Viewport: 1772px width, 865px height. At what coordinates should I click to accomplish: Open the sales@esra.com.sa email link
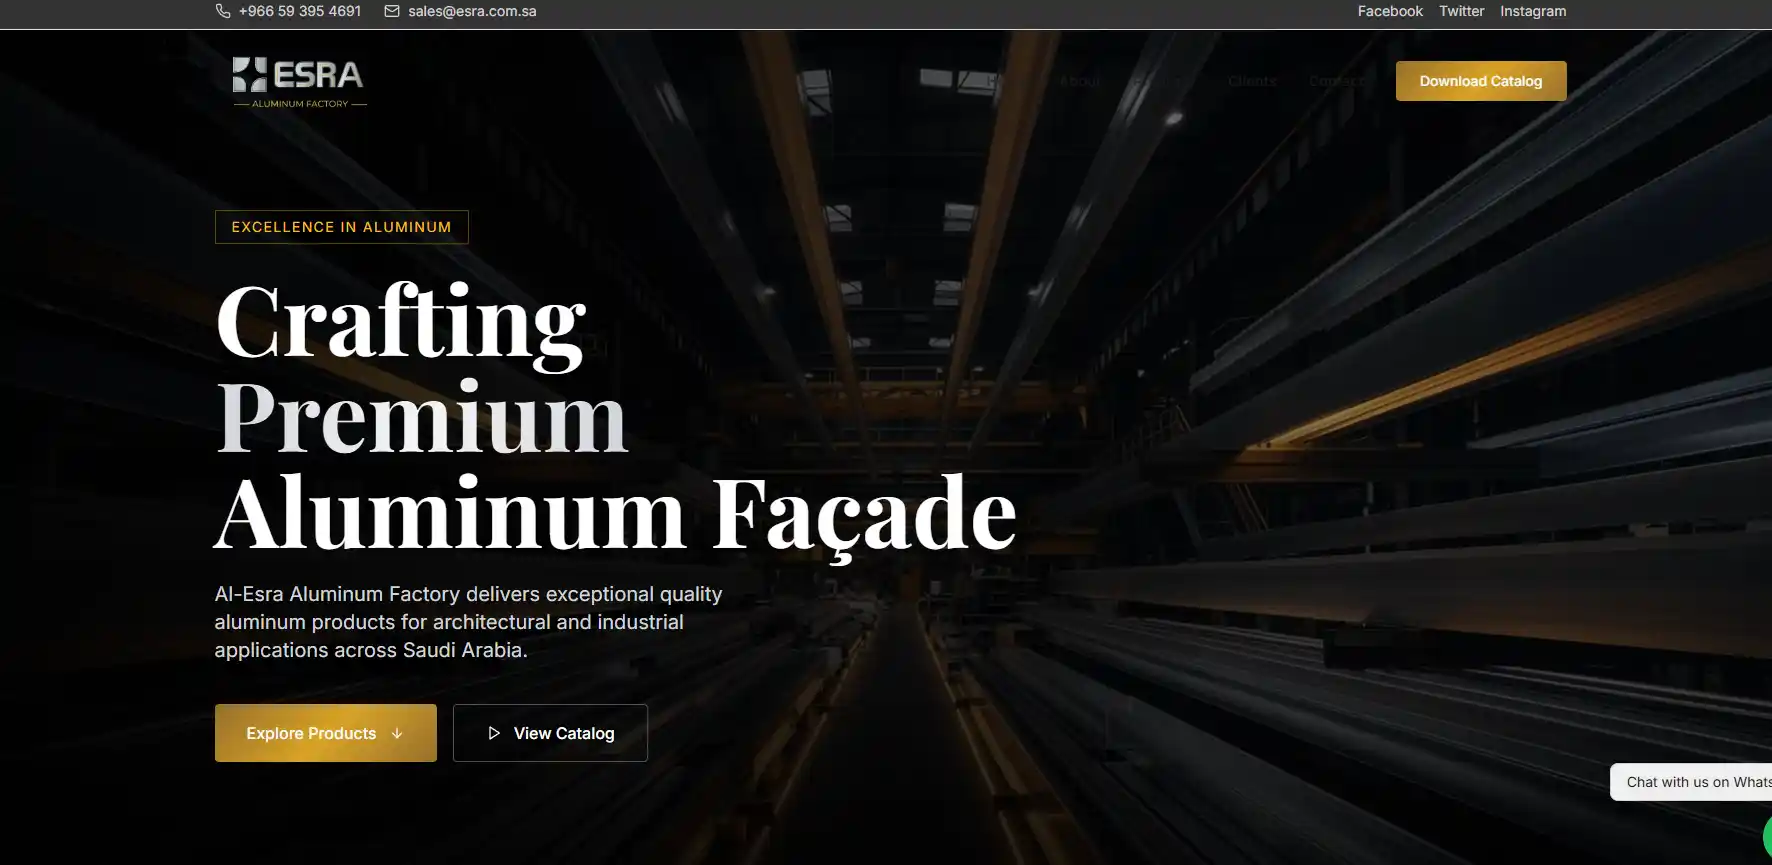click(x=472, y=11)
